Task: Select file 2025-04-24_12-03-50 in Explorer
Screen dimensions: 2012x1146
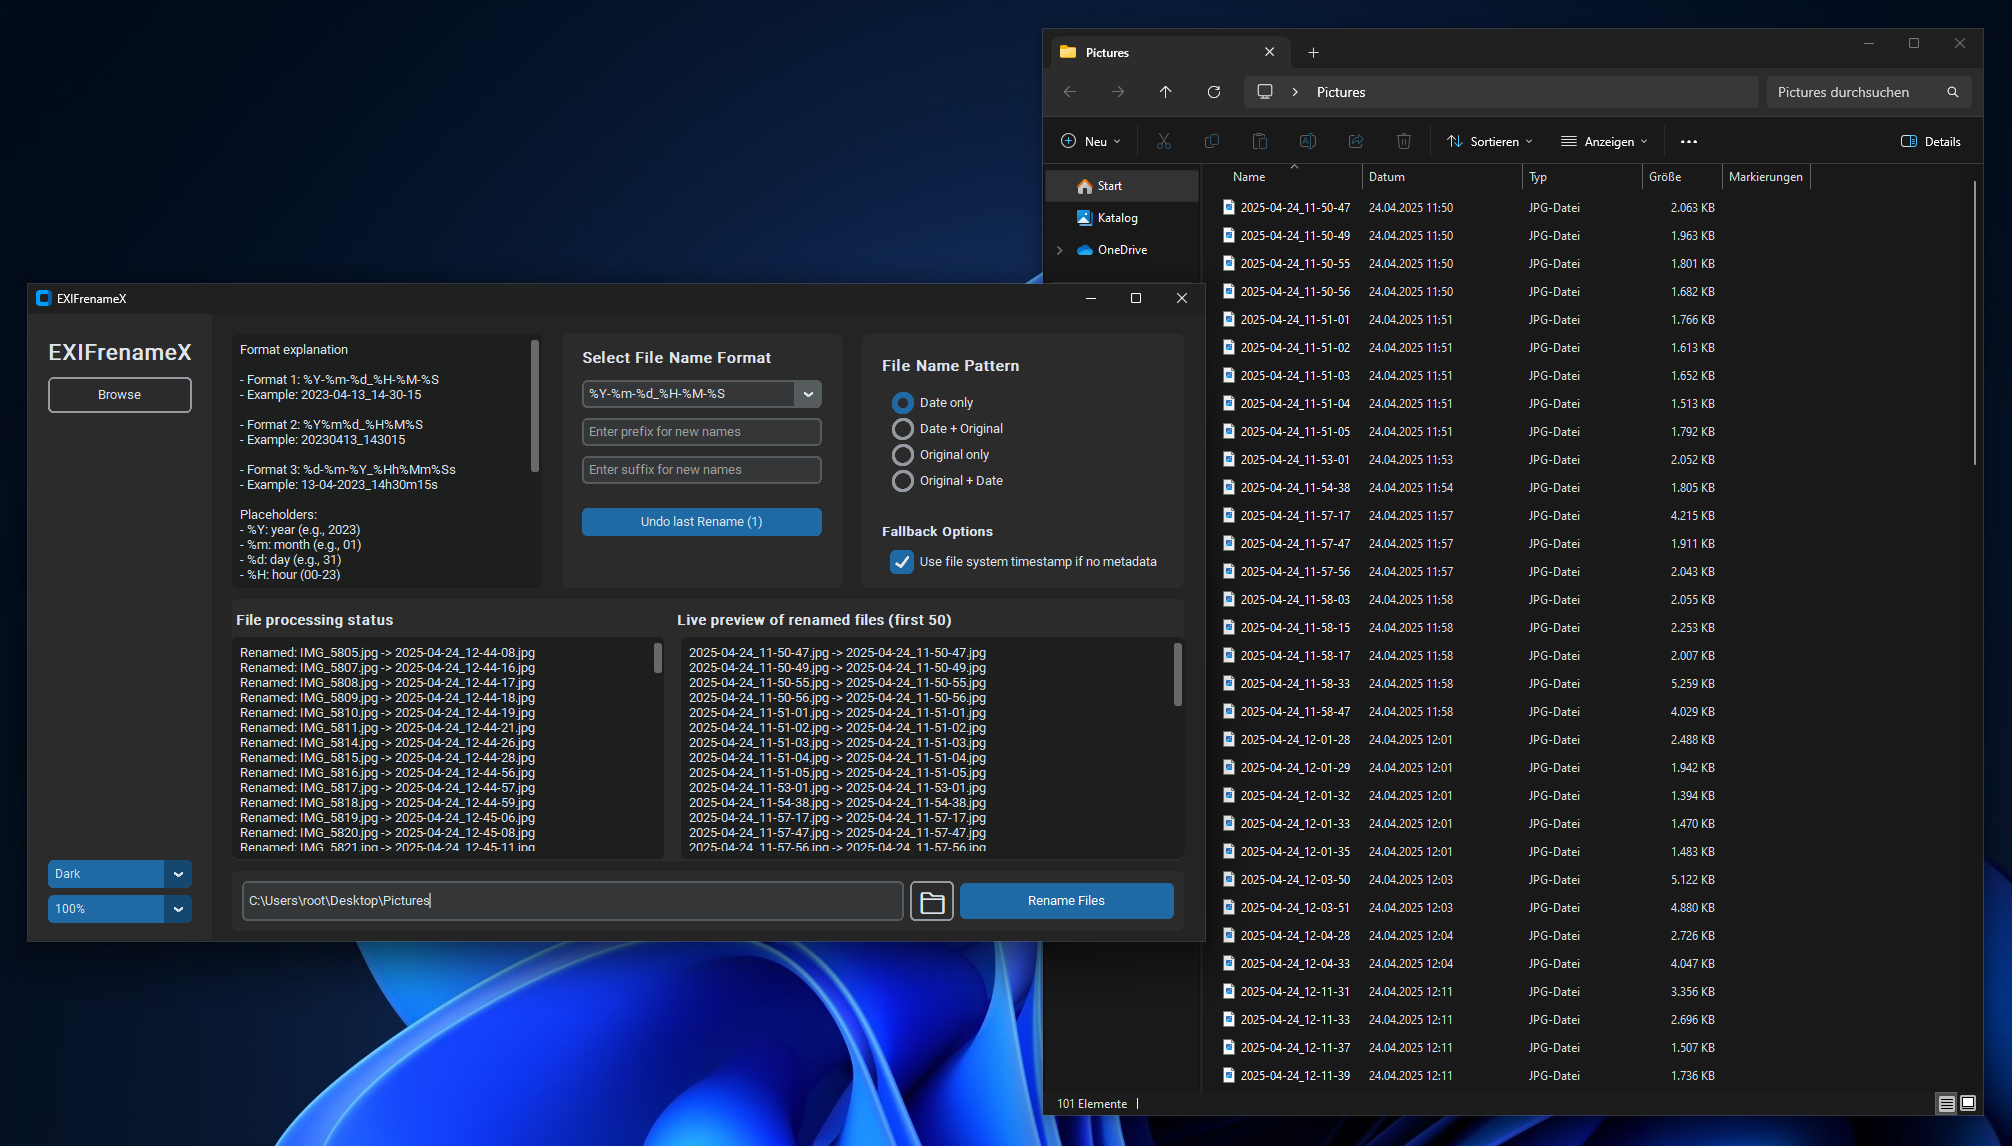Action: pyautogui.click(x=1295, y=880)
